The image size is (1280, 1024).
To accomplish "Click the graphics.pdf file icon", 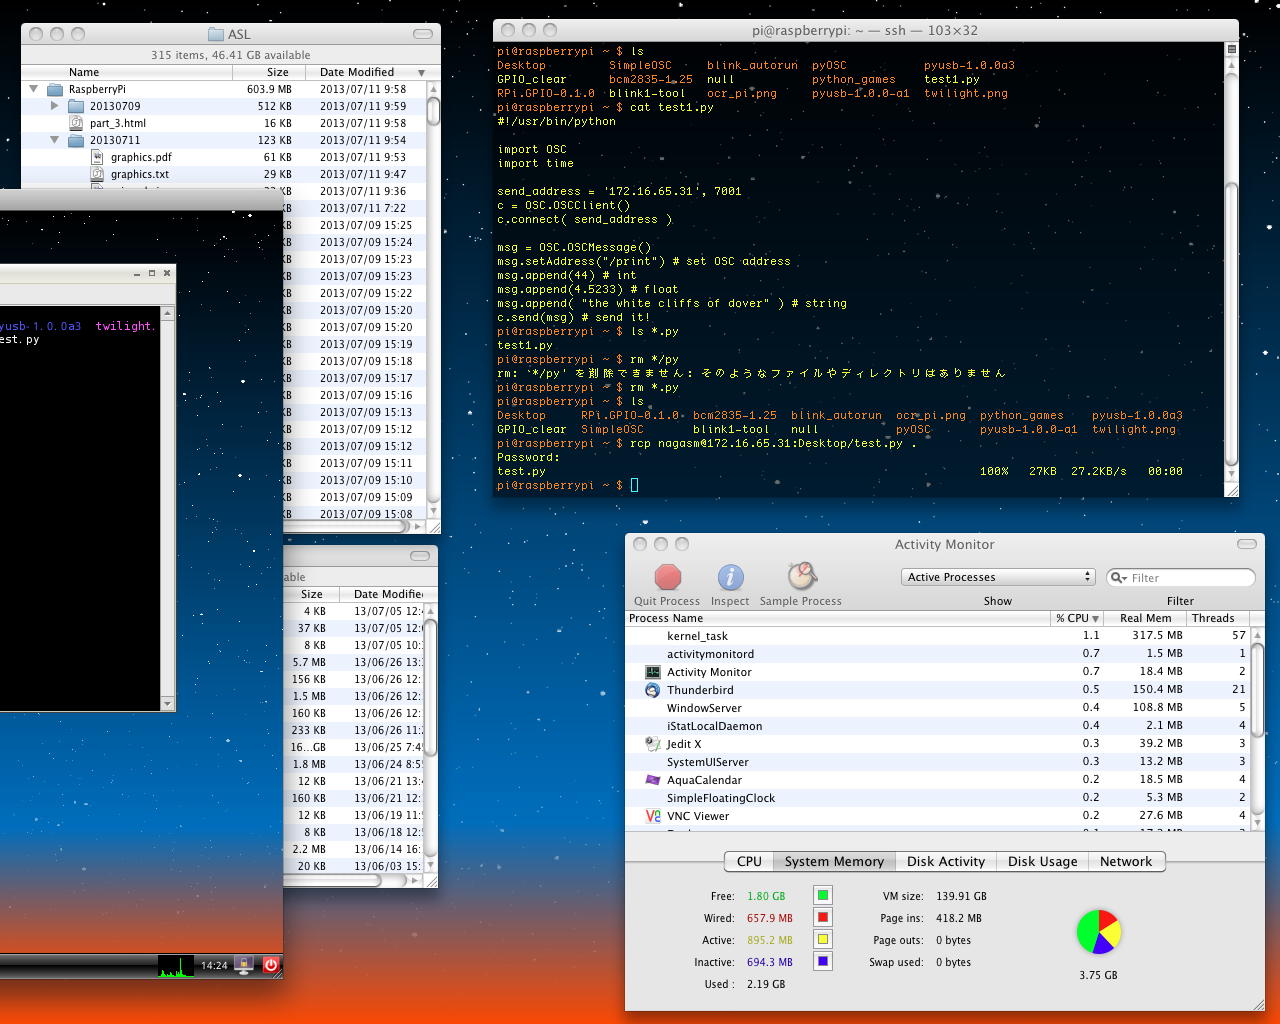I will tap(98, 157).
